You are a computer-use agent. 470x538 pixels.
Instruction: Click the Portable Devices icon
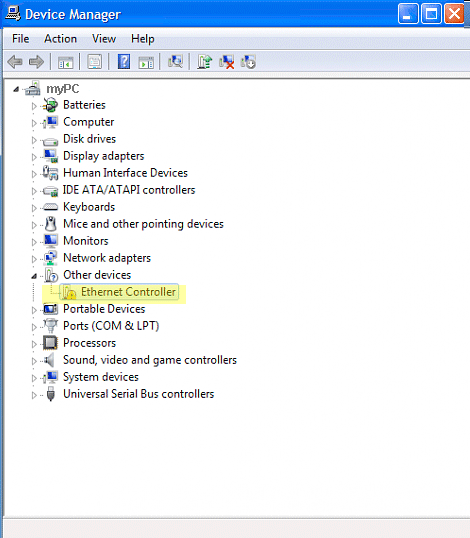51,309
